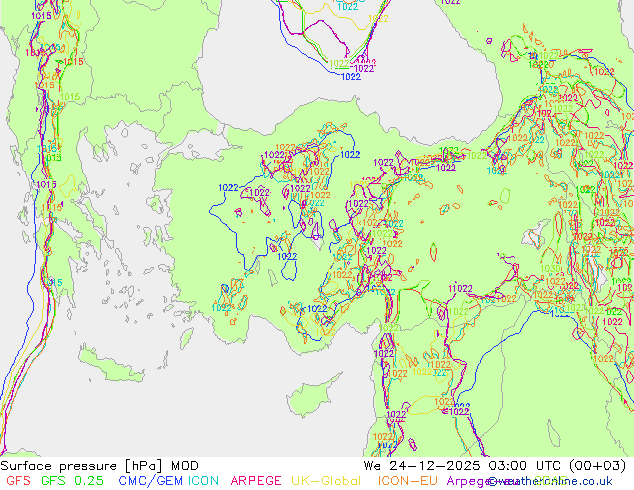This screenshot has width=634, height=490.
Task: Click the "We 24-12-2025 03:00 UTC (00+03)" timestamp
Action: pyautogui.click(x=495, y=466)
